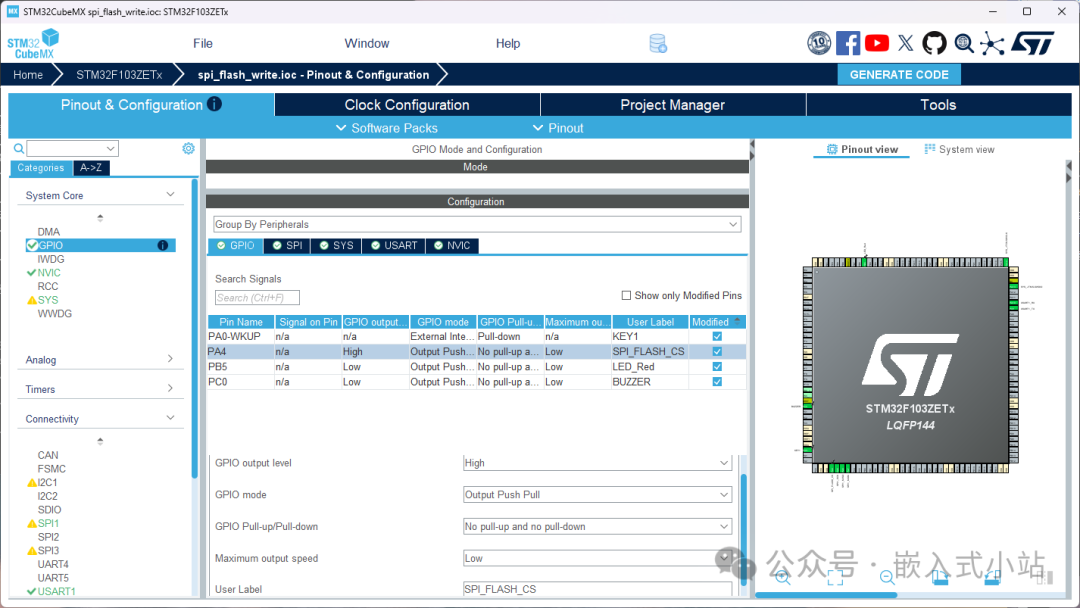Toggle Modified checkbox for PA0-WKUP
The height and width of the screenshot is (608, 1080).
click(x=717, y=337)
